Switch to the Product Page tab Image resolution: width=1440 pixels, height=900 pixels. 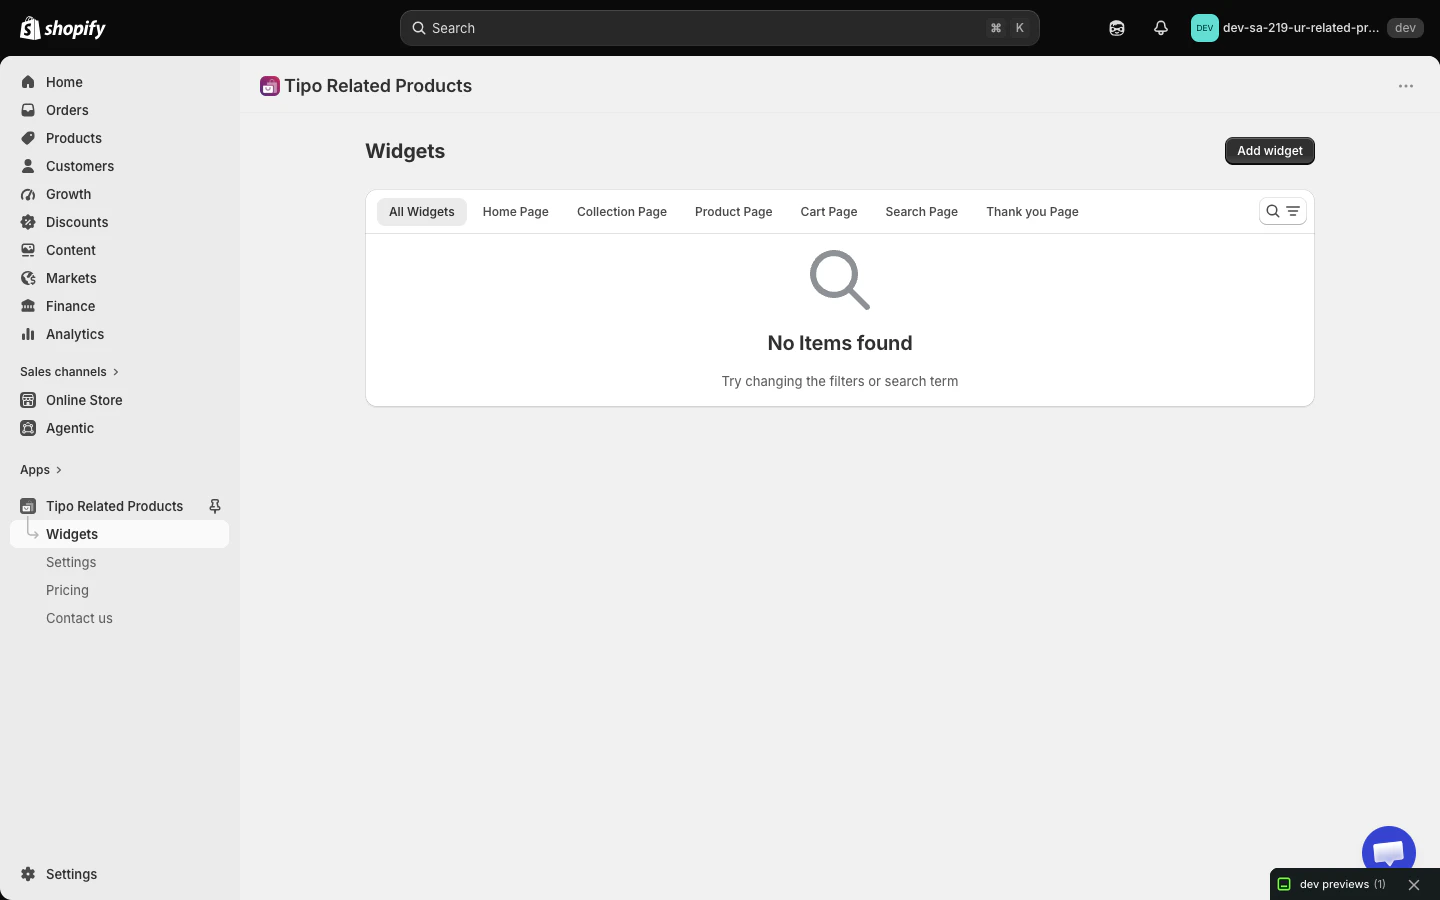[734, 212]
